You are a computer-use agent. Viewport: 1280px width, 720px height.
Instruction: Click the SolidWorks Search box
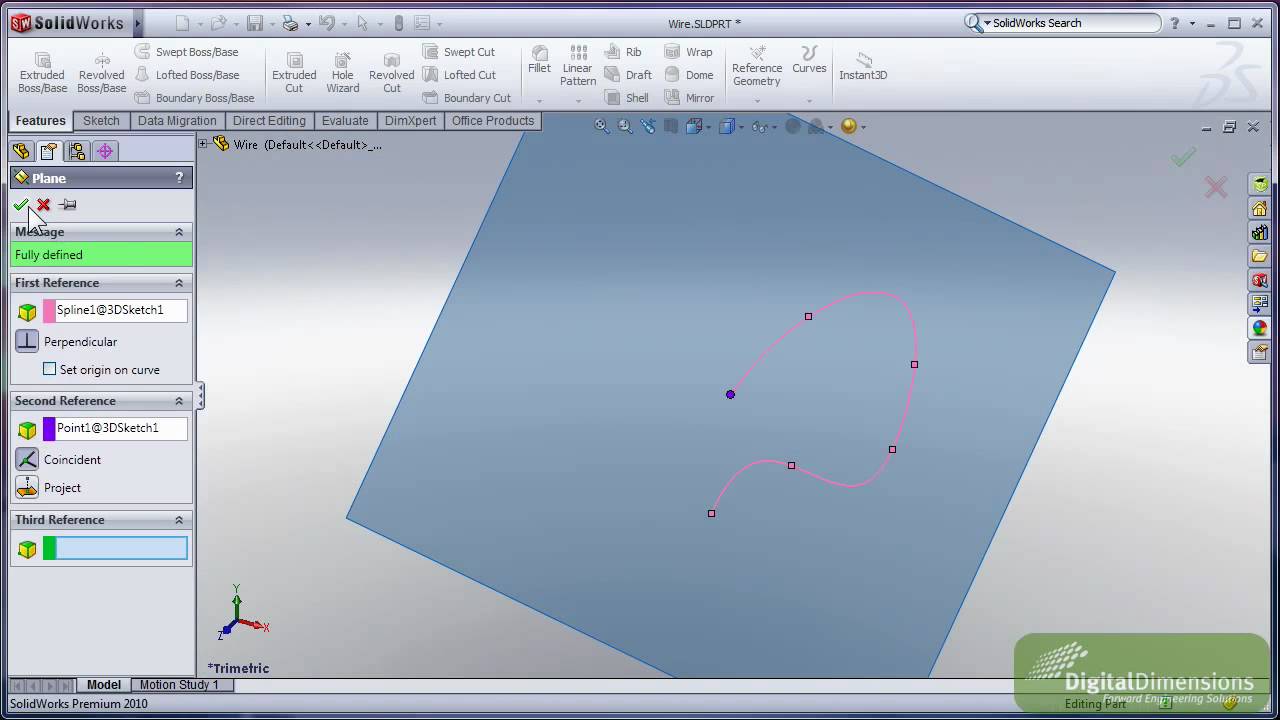(1073, 23)
